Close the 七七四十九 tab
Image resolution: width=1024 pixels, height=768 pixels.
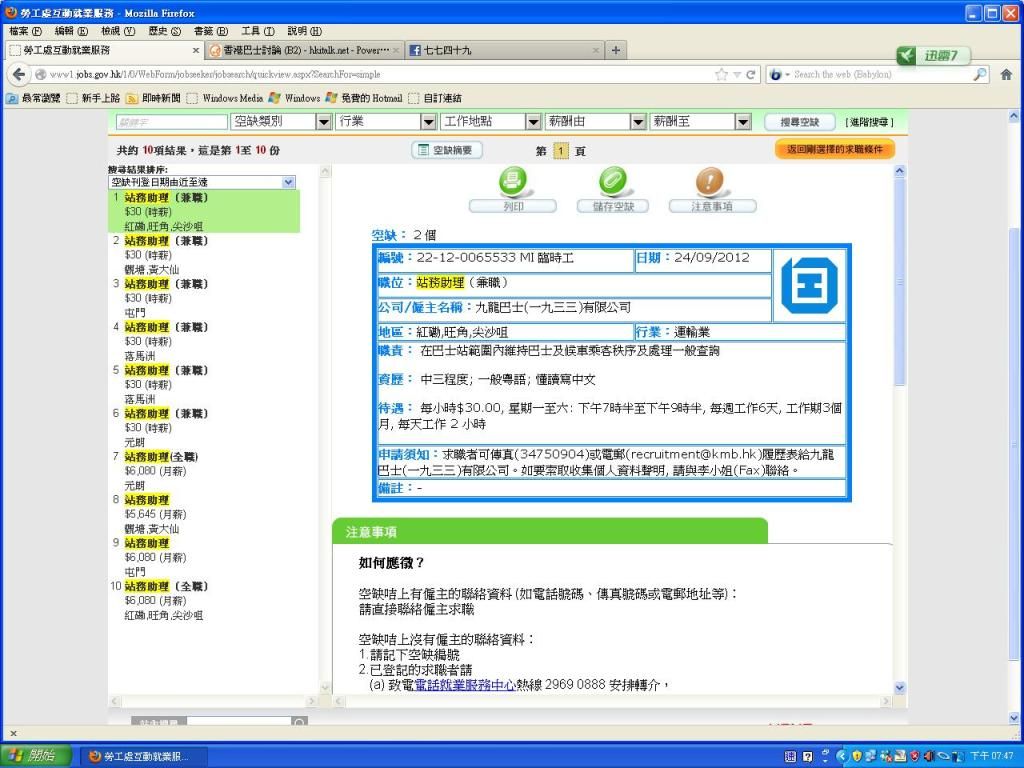[x=596, y=50]
